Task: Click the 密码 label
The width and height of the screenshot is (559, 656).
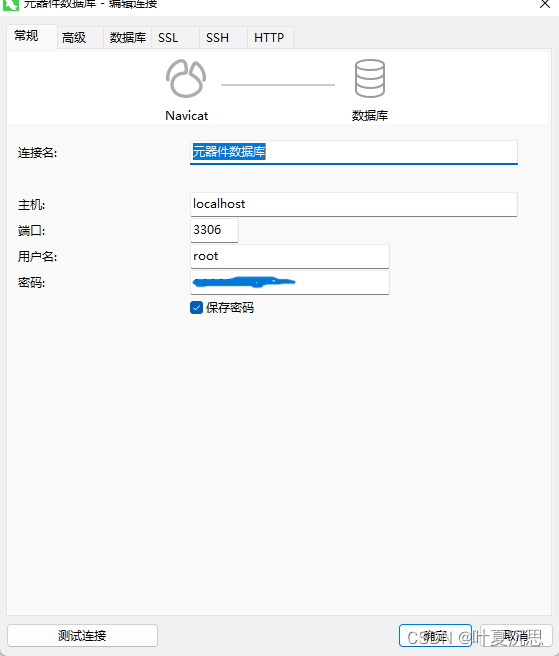Action: coord(31,283)
